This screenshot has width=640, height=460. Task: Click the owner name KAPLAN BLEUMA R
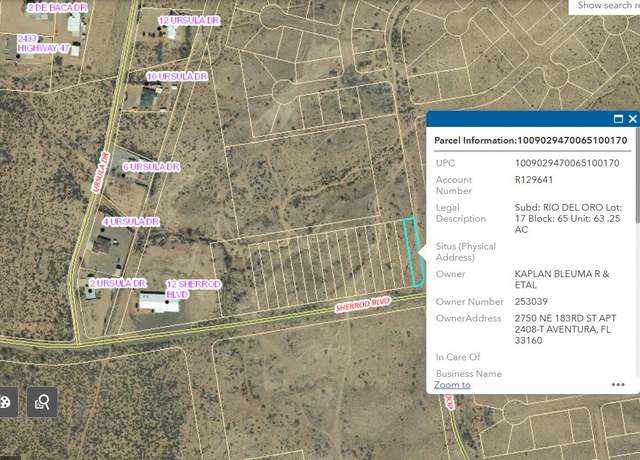pos(562,279)
